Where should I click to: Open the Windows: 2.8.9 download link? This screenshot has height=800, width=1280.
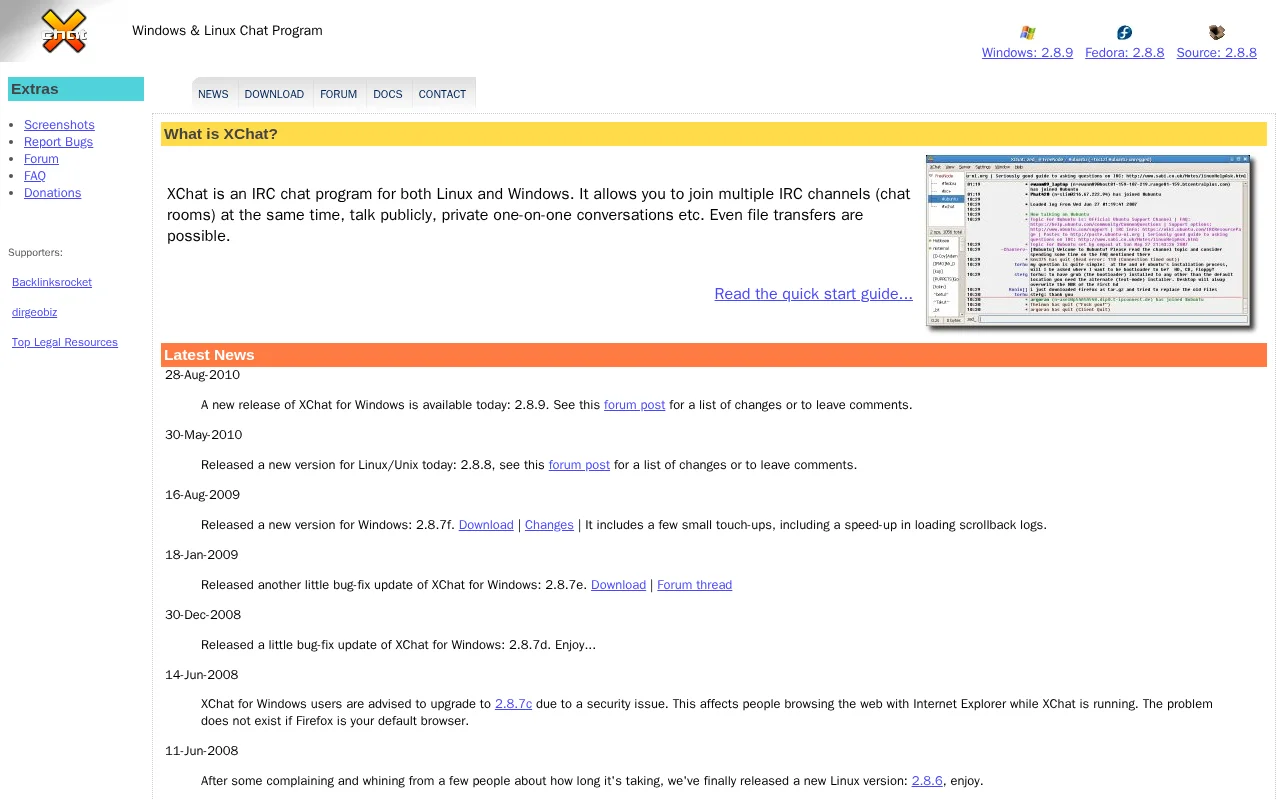pyautogui.click(x=1027, y=53)
